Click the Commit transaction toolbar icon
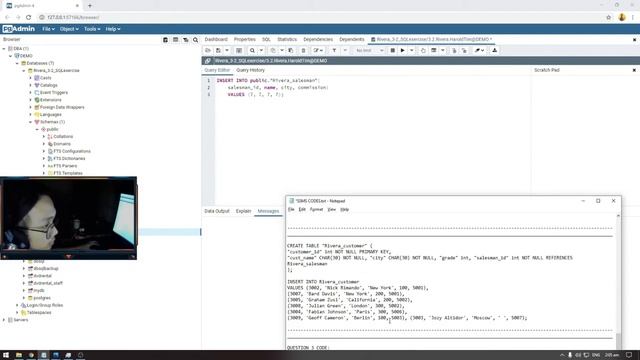Viewport: 640px width, 360px height. pyautogui.click(x=454, y=50)
